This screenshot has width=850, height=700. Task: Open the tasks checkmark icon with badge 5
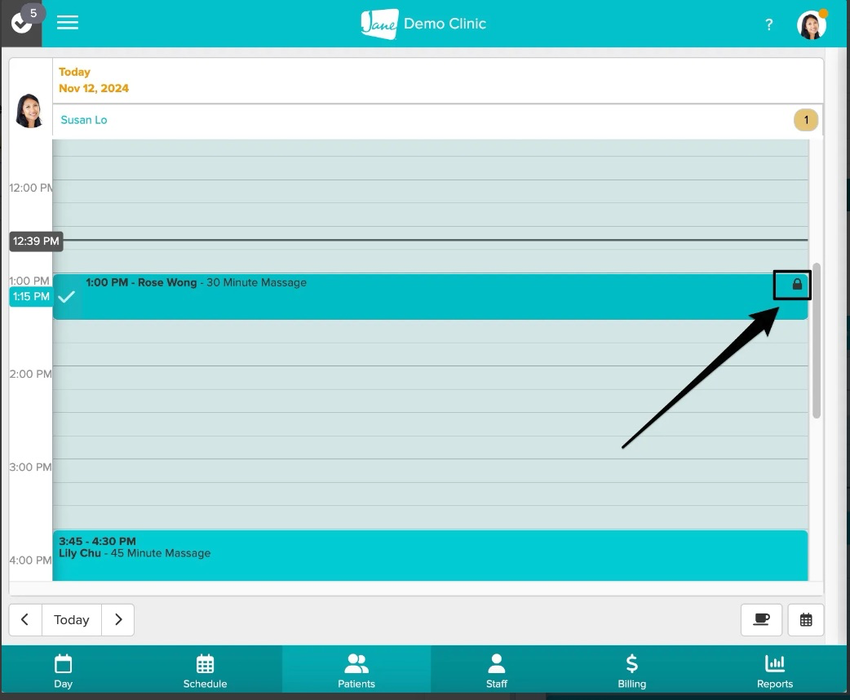22,23
